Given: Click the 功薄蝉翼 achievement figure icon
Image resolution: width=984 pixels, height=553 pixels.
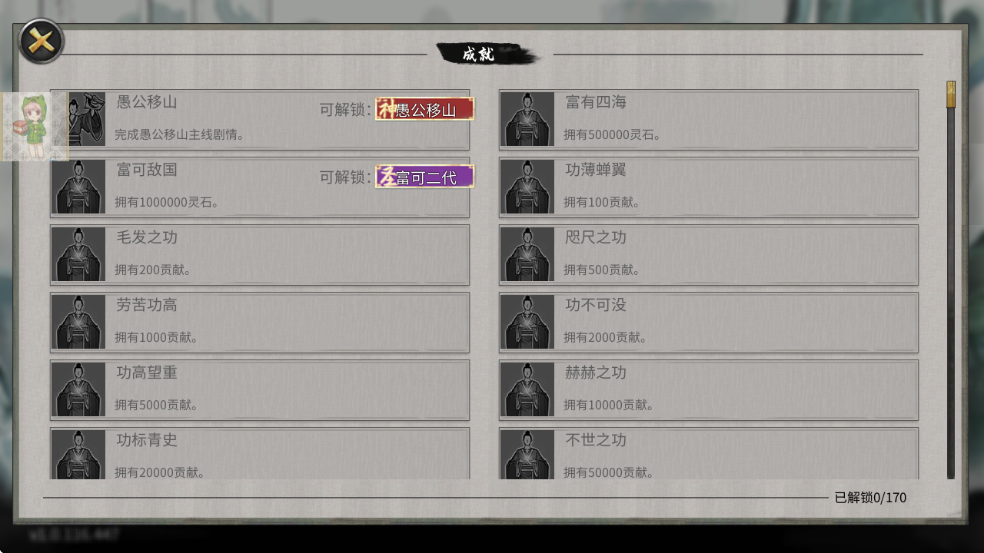Looking at the screenshot, I should point(527,186).
